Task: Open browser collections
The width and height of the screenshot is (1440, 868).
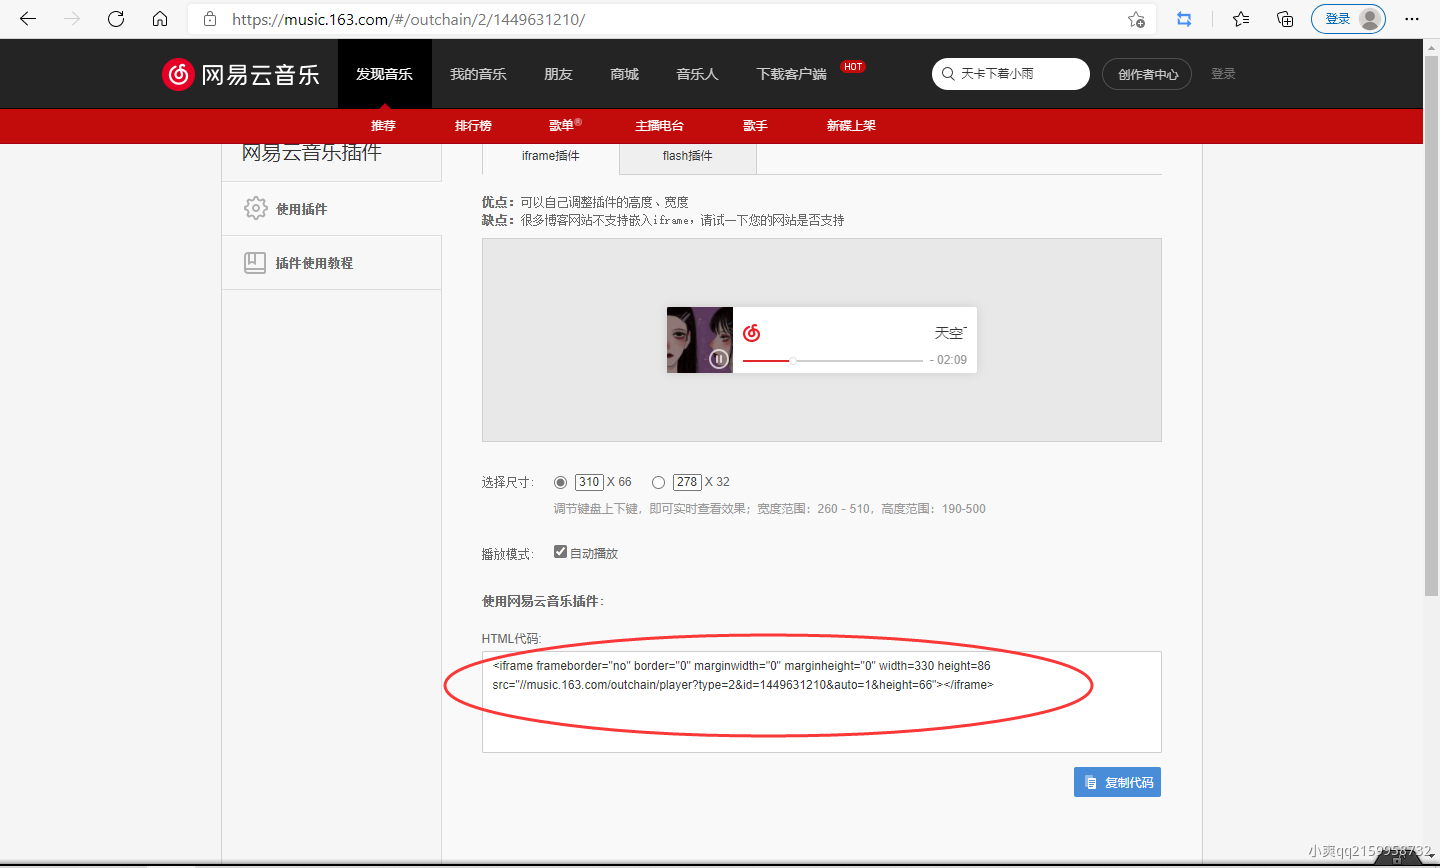Action: pyautogui.click(x=1285, y=19)
